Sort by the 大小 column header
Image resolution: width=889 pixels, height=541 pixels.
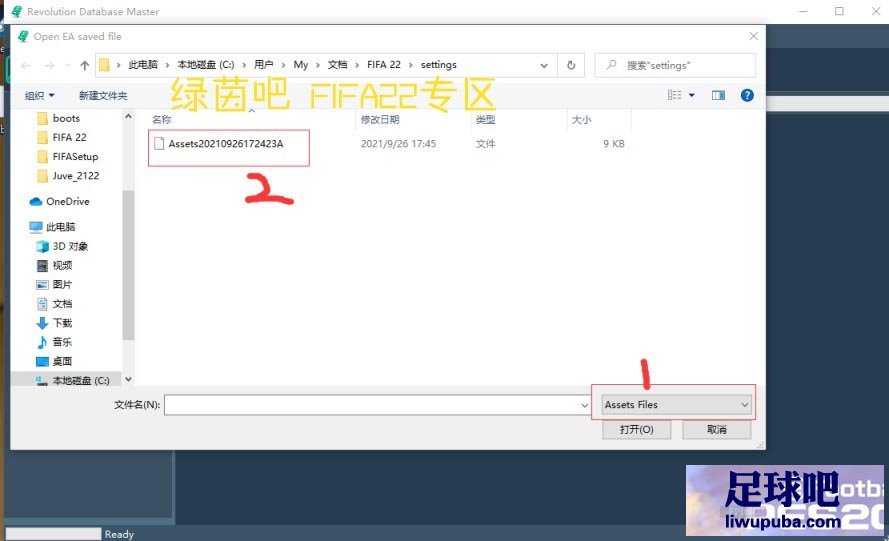click(x=581, y=120)
